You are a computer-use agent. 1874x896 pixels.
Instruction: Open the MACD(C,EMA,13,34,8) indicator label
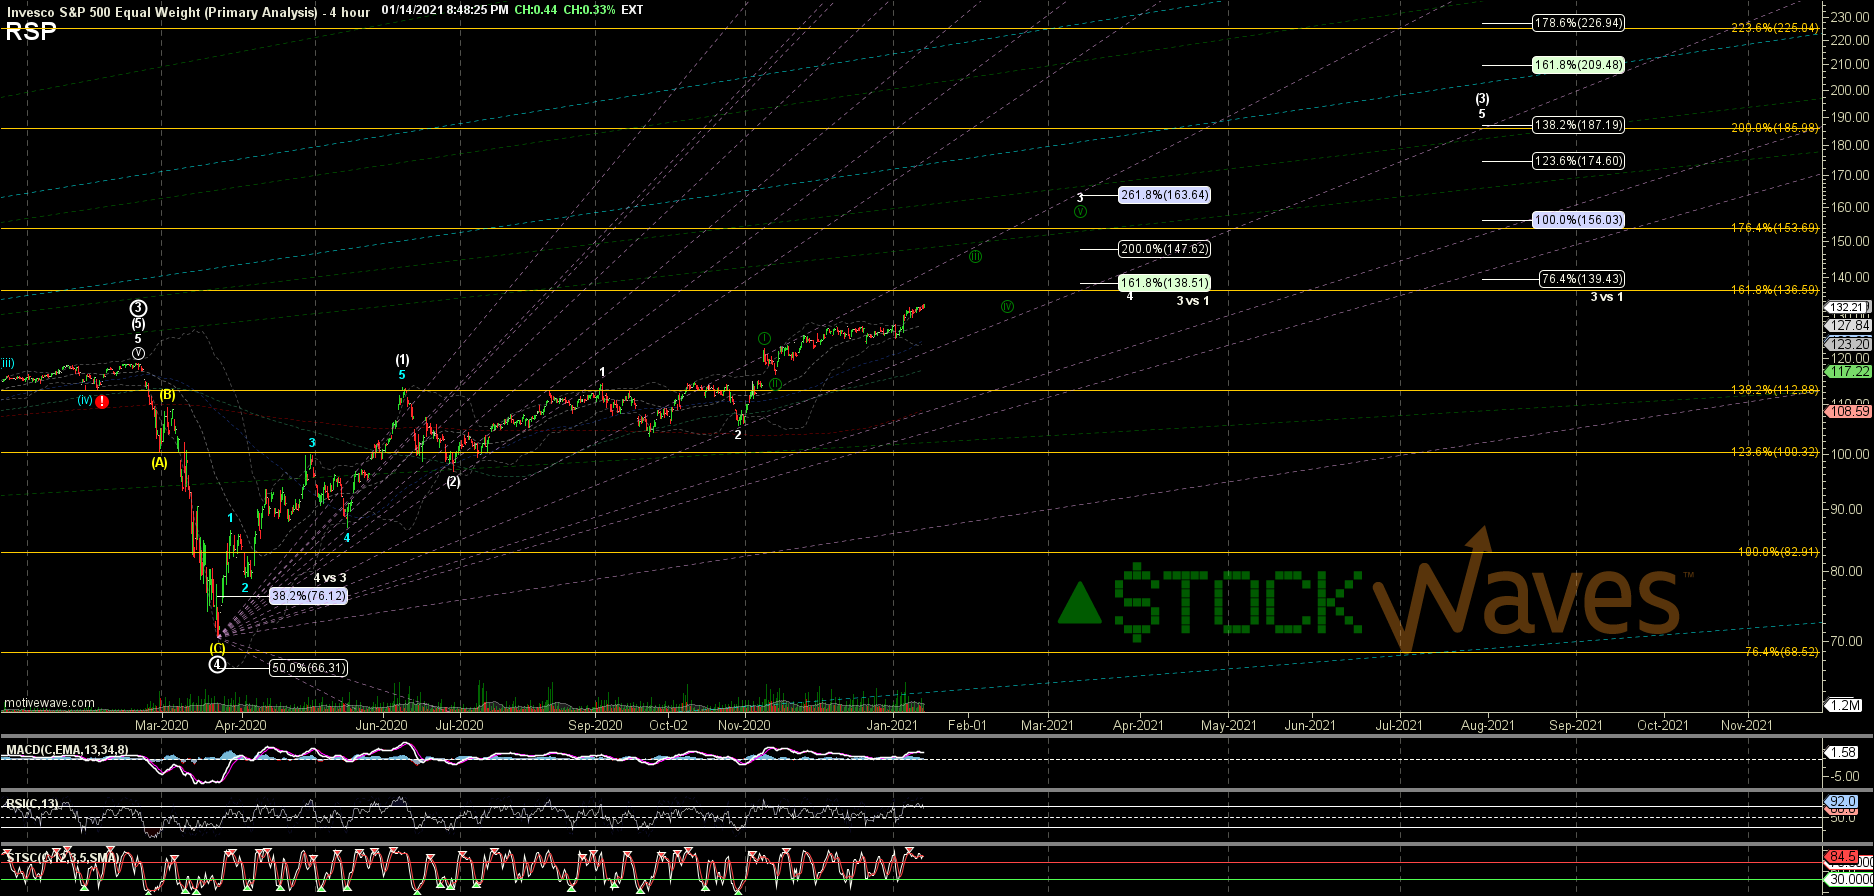tap(66, 750)
